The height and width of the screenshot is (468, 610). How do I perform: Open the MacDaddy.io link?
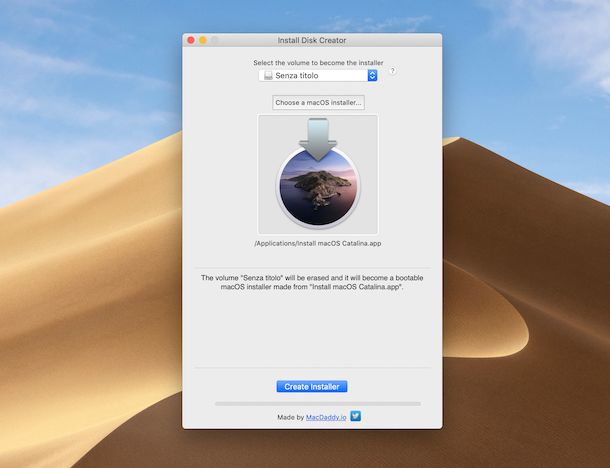coord(326,417)
